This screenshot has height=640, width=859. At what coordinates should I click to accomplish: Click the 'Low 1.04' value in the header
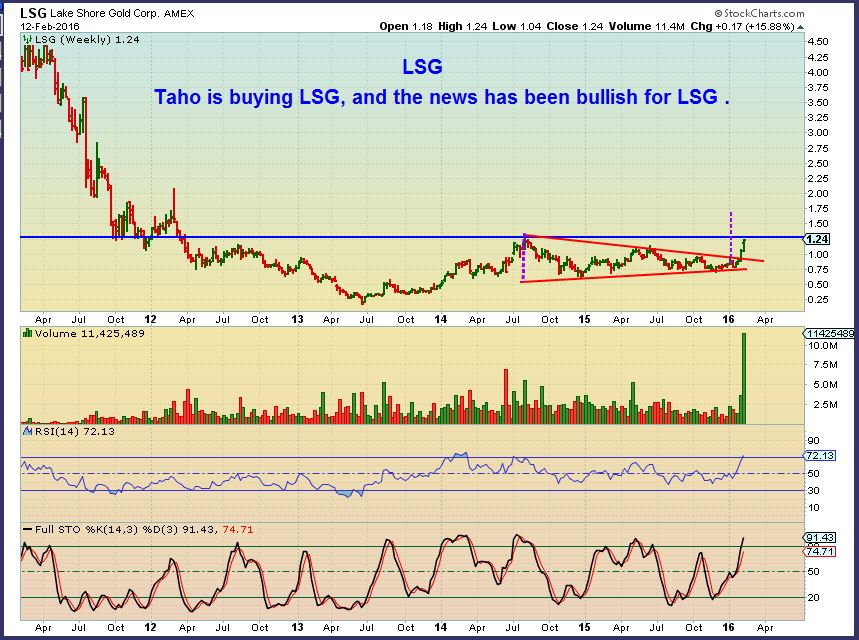coord(517,26)
